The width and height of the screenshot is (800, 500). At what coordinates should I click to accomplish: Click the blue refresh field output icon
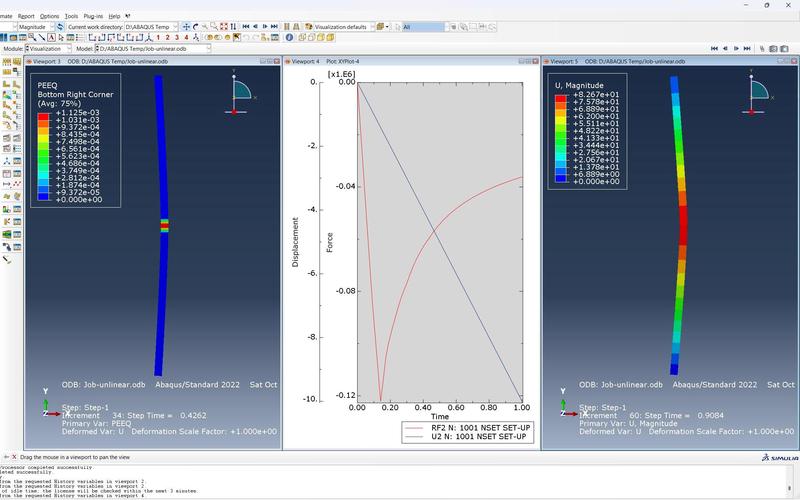click(60, 27)
